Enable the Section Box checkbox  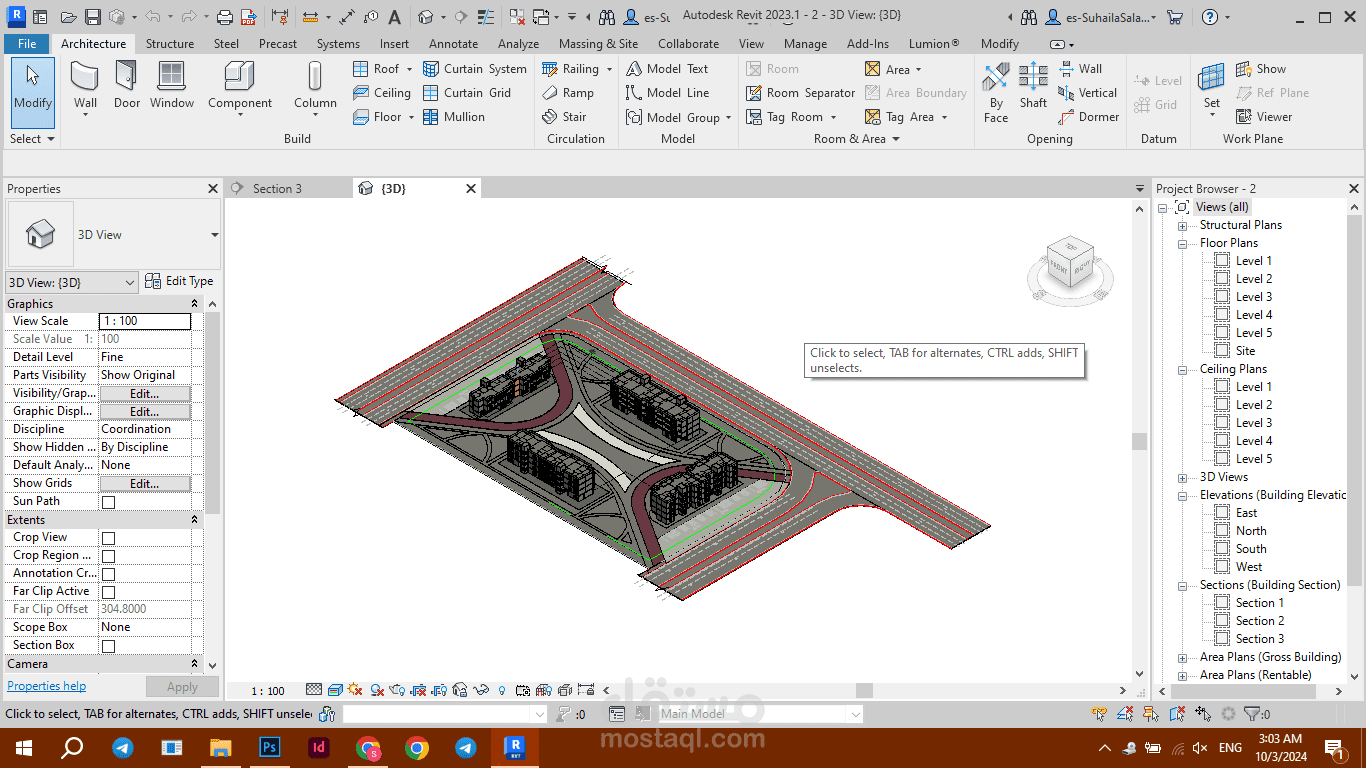[108, 646]
